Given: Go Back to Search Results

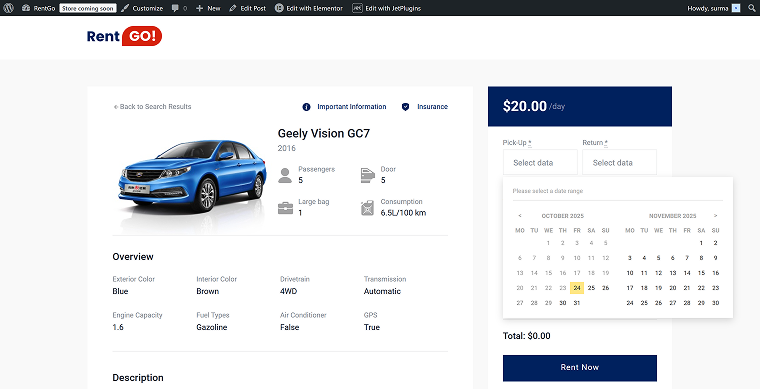Looking at the screenshot, I should point(152,107).
